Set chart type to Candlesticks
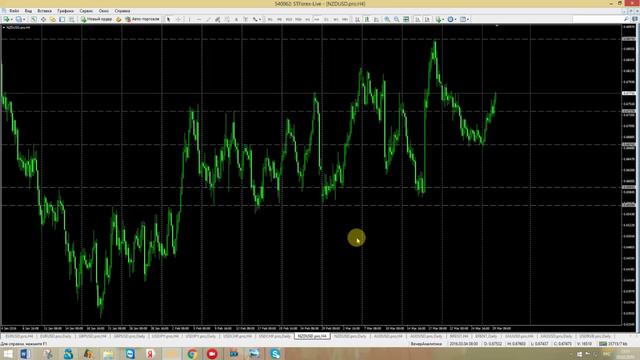This screenshot has width=640, height=360. [x=367, y=19]
